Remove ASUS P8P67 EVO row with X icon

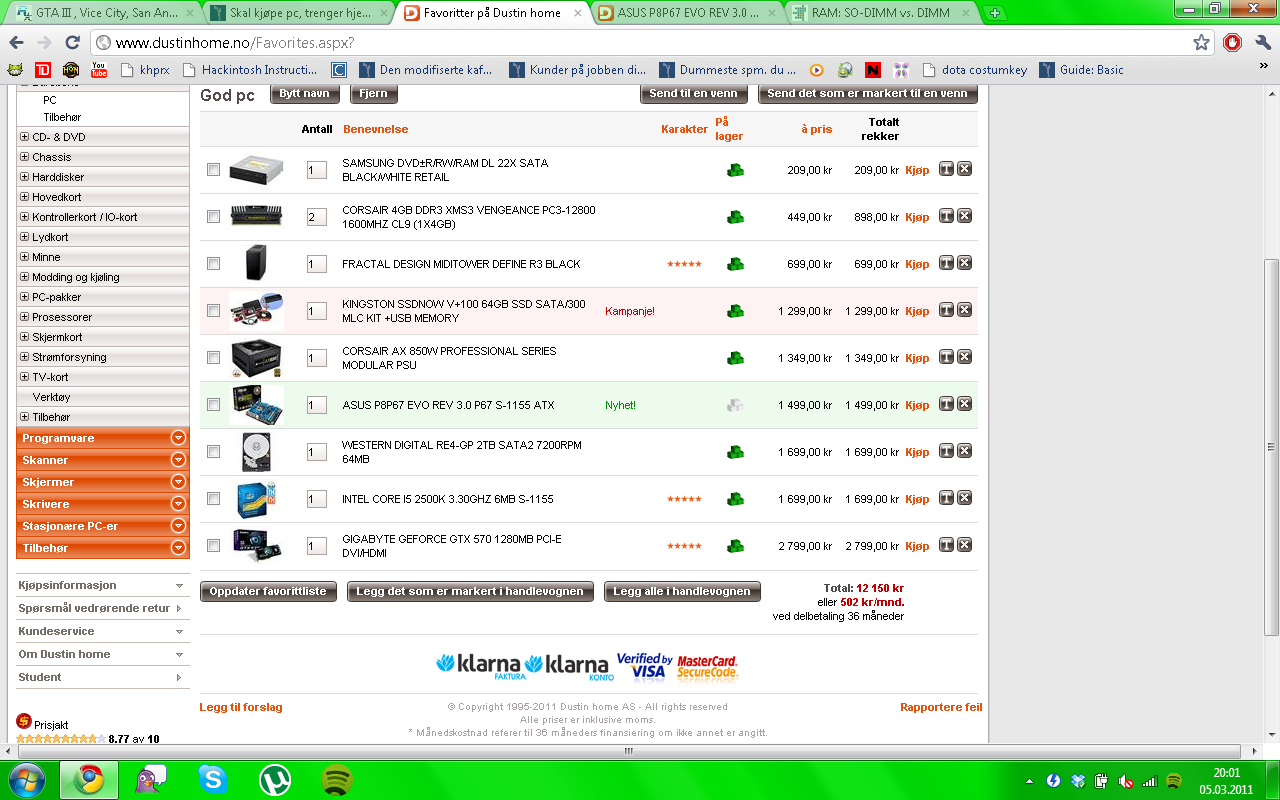click(x=965, y=404)
